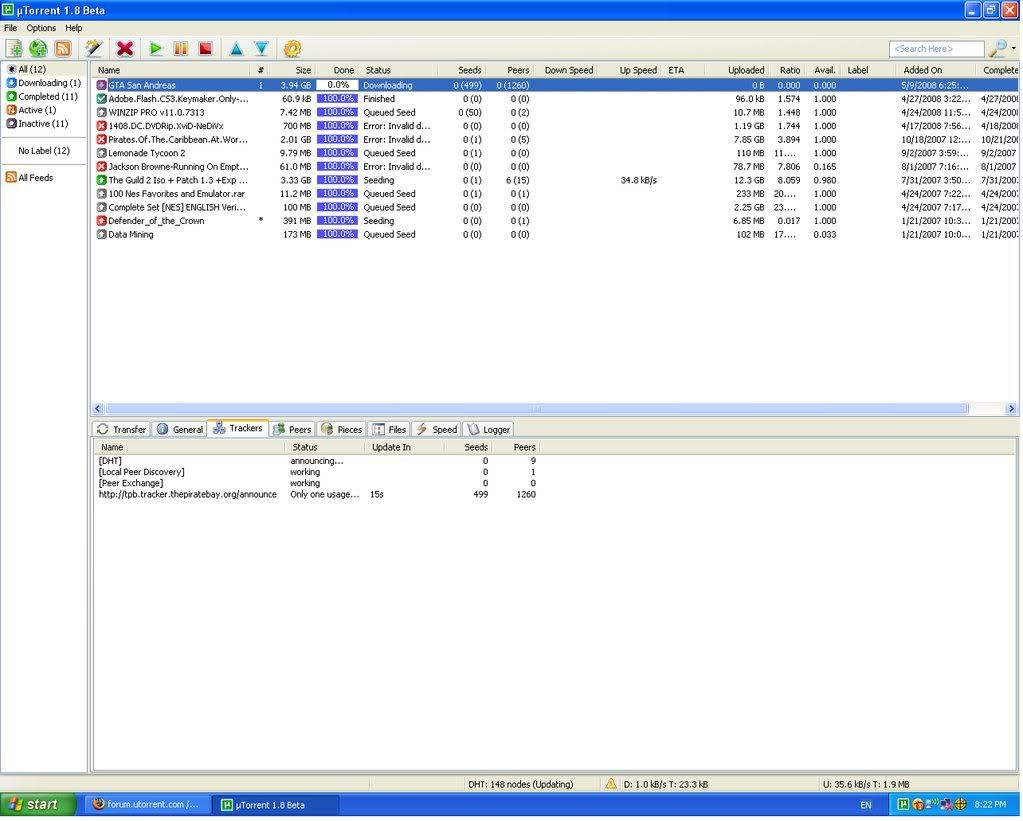Expand the search engine dropdown arrow
This screenshot has height=821, width=1023.
tap(1013, 48)
